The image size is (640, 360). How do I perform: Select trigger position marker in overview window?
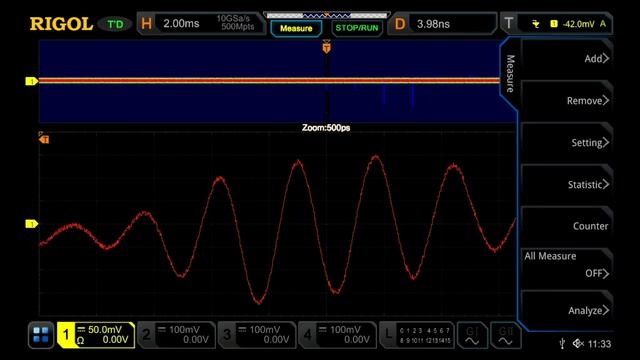[x=327, y=47]
